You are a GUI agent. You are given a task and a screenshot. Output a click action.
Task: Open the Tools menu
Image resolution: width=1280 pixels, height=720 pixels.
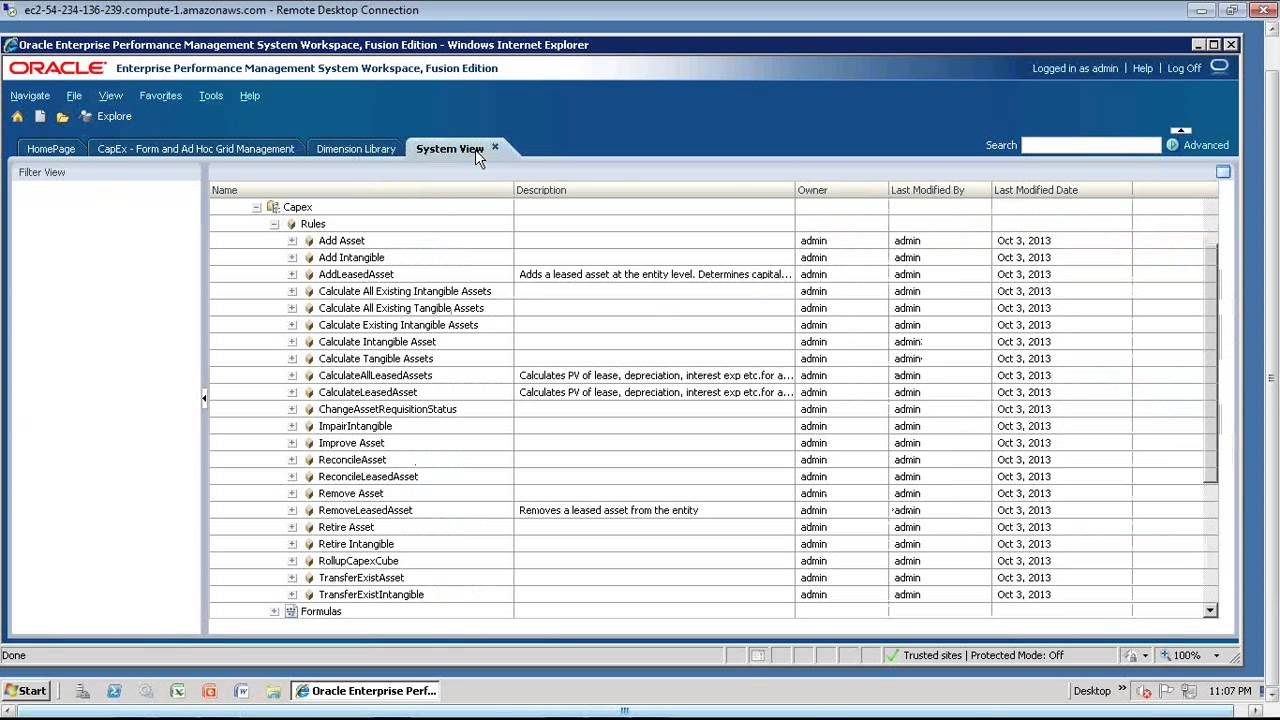point(211,96)
